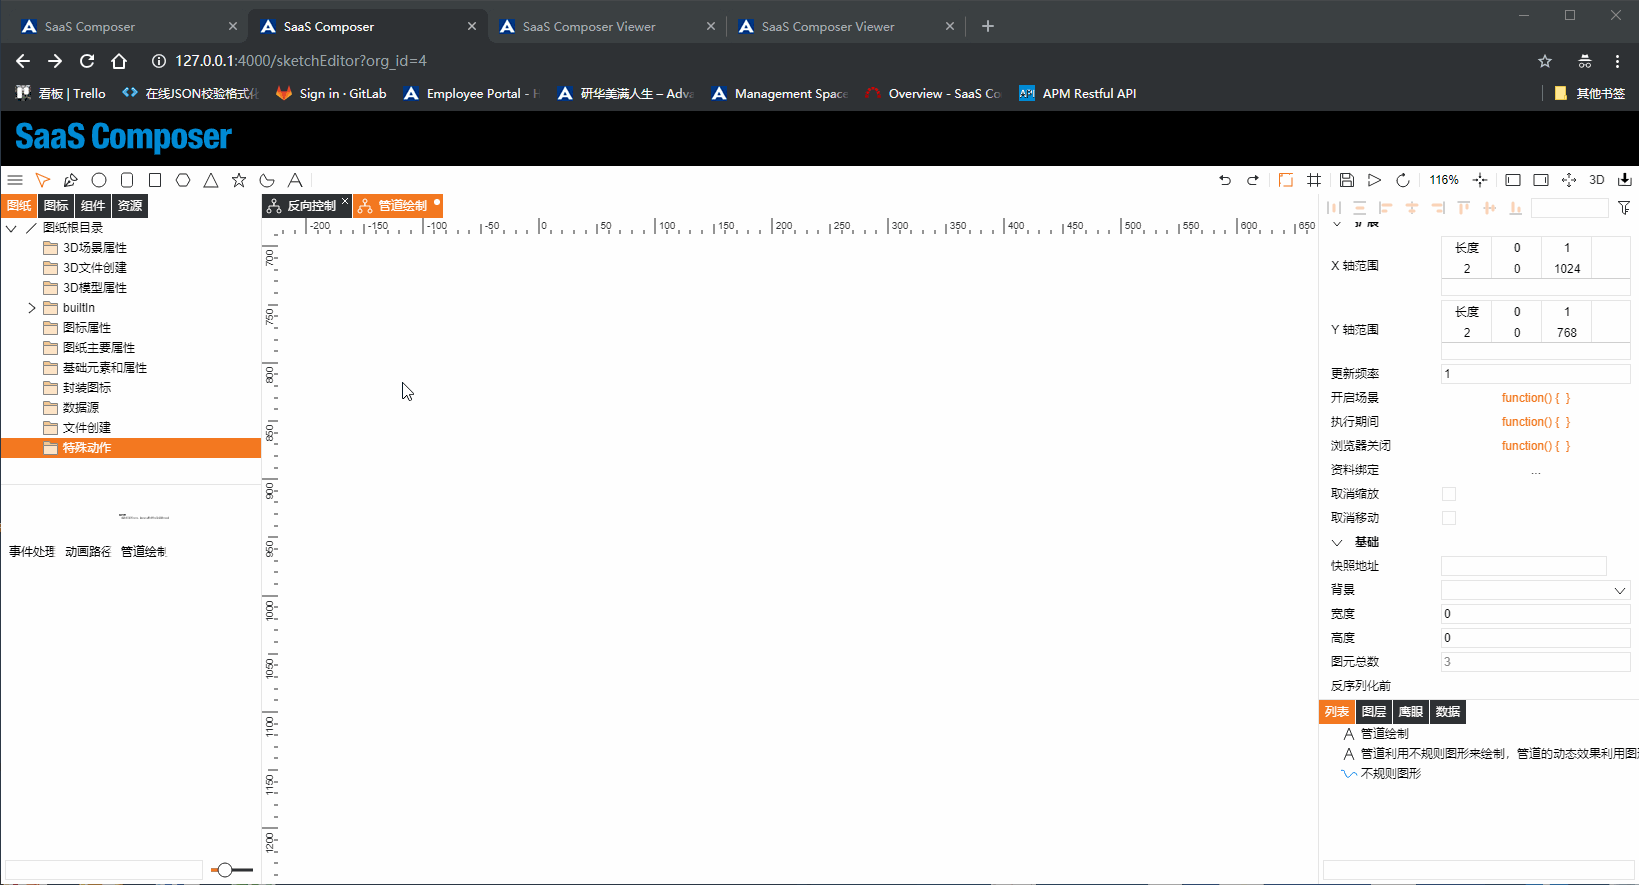Choose the triangle shape tool
The width and height of the screenshot is (1639, 885).
click(x=211, y=180)
